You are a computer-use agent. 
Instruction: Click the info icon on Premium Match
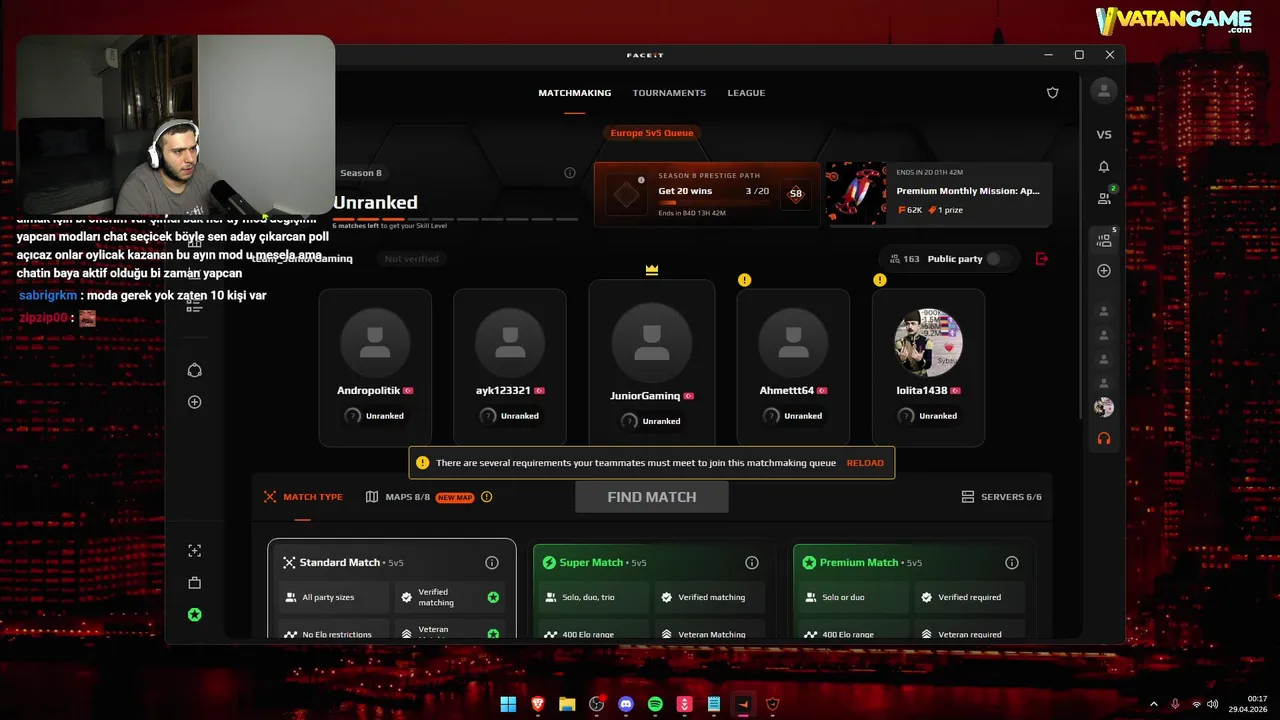click(x=1012, y=563)
